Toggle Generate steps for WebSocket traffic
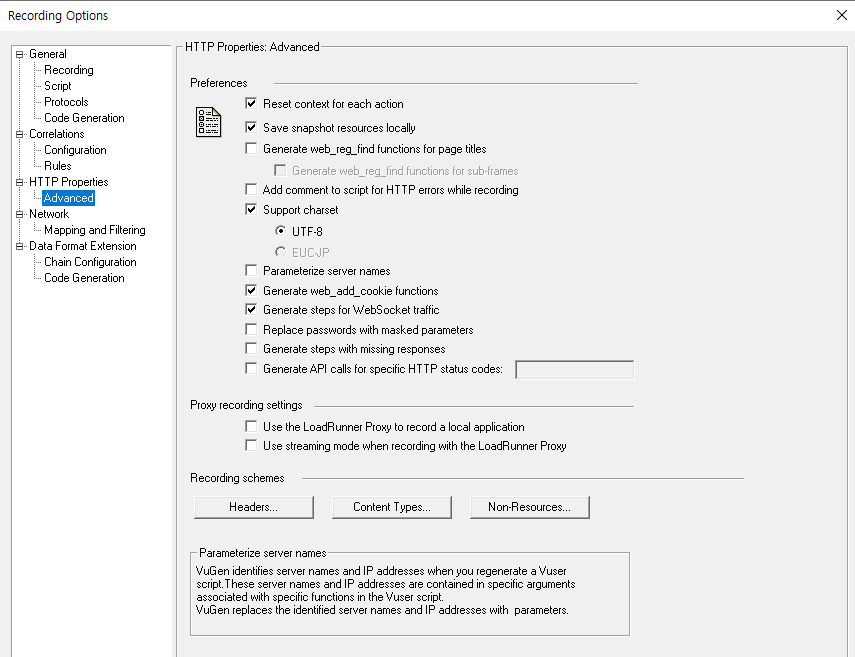The image size is (855, 657). [x=251, y=310]
